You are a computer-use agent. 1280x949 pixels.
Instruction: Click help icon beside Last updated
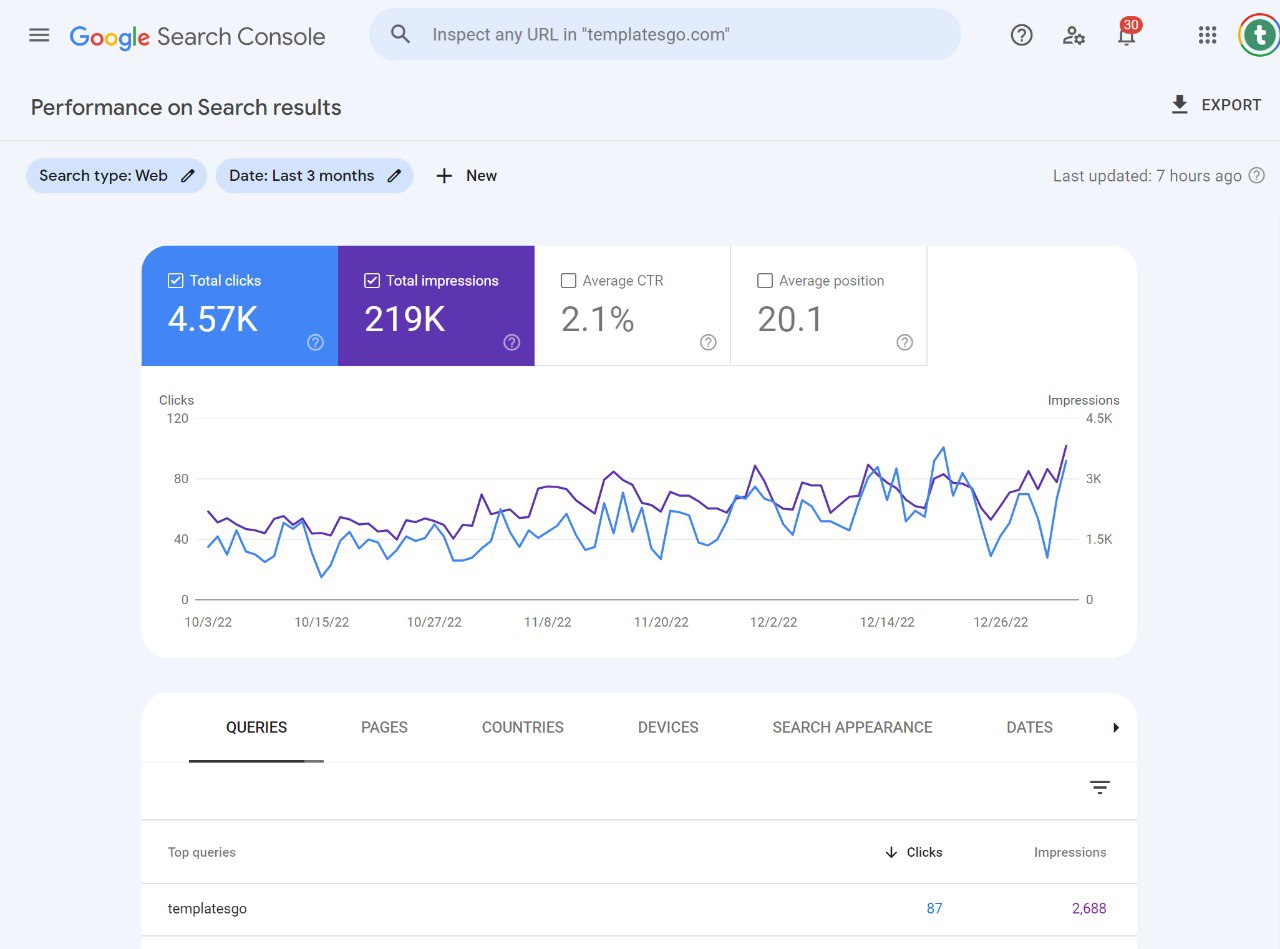pos(1257,176)
